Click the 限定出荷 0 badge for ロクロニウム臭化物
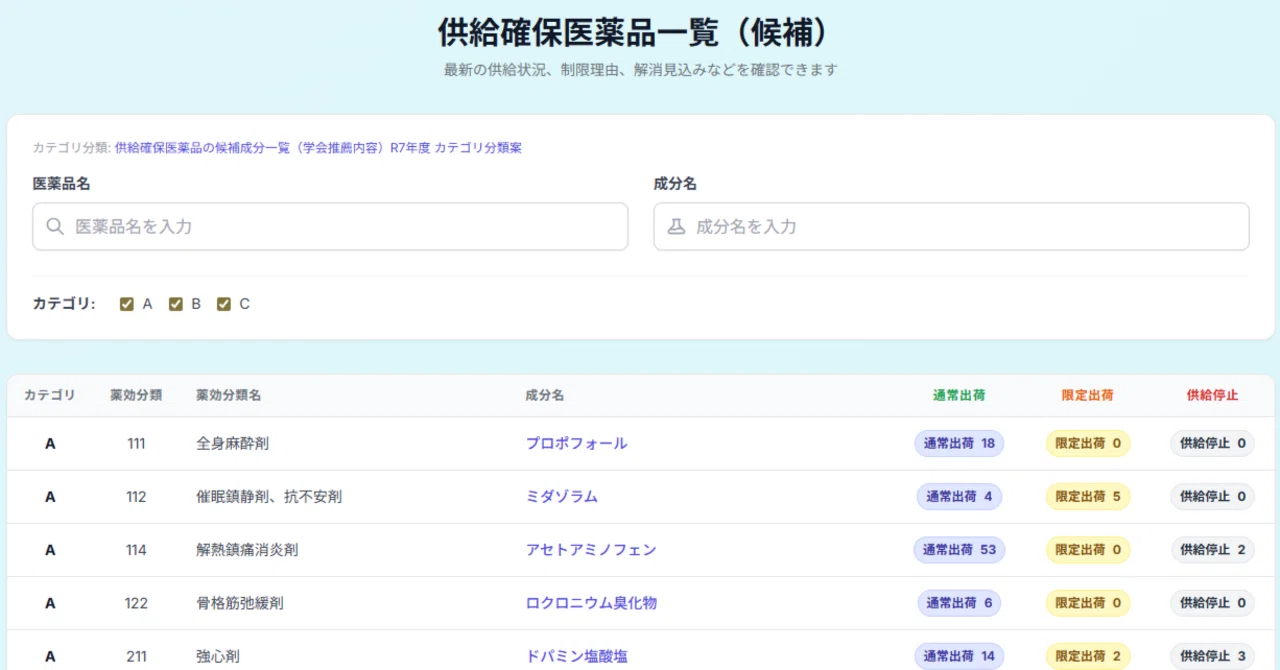 point(1088,603)
